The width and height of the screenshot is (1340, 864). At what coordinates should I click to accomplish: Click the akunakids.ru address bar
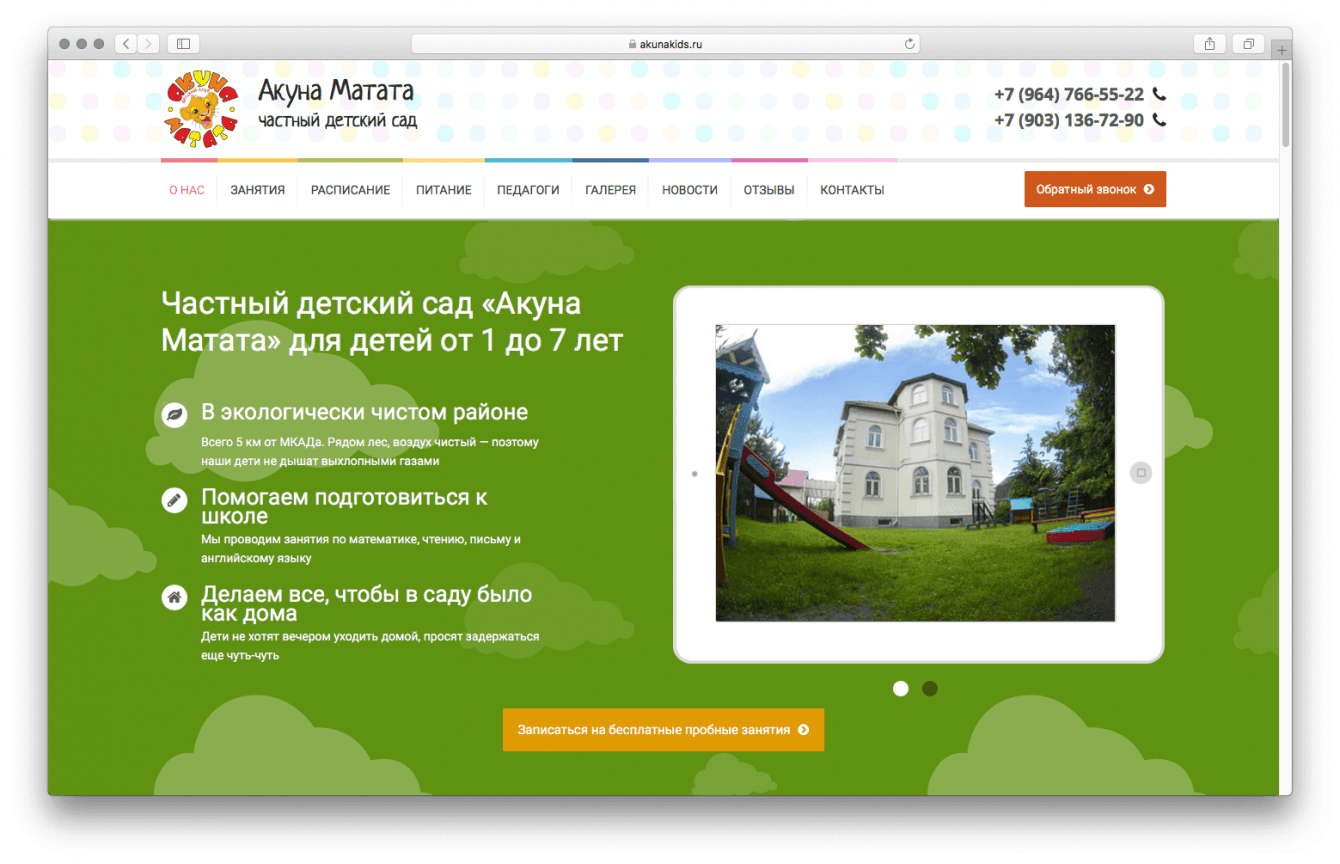click(x=666, y=44)
